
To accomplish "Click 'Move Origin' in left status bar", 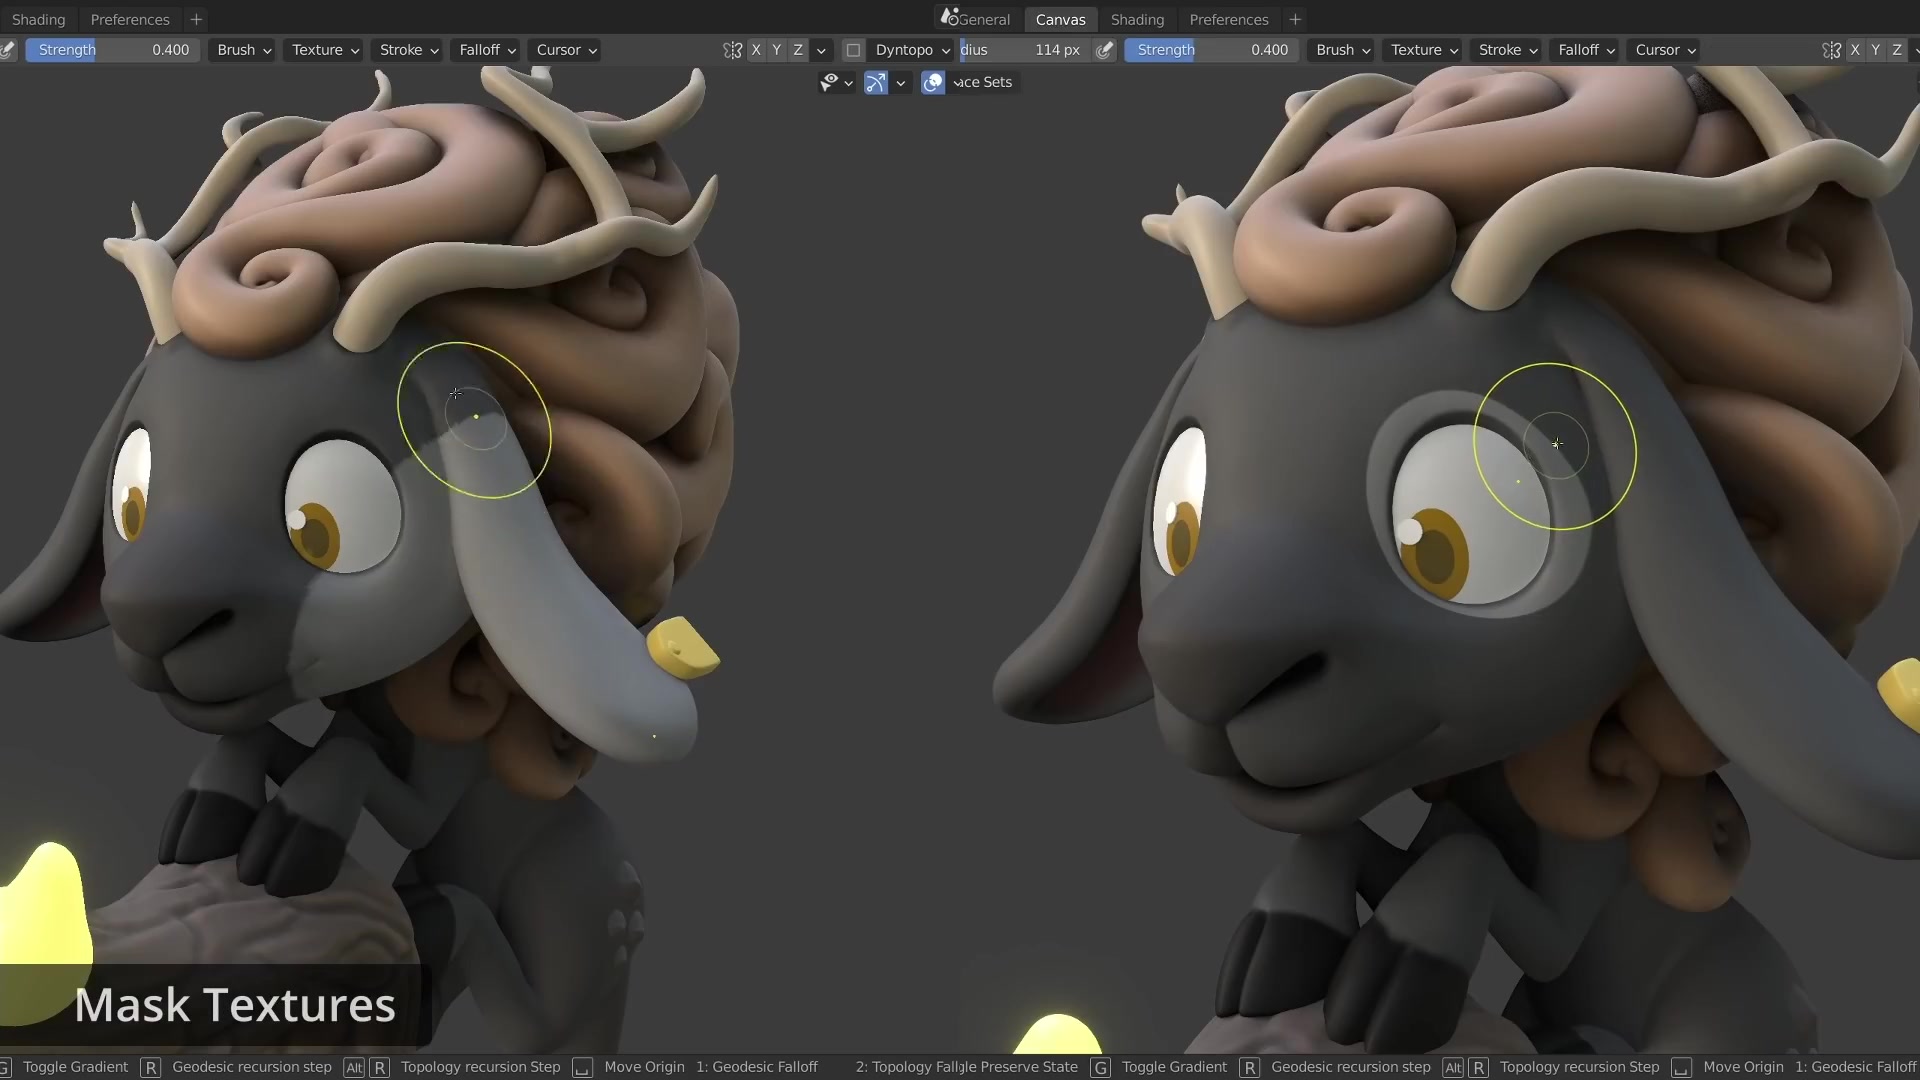I will (644, 1067).
